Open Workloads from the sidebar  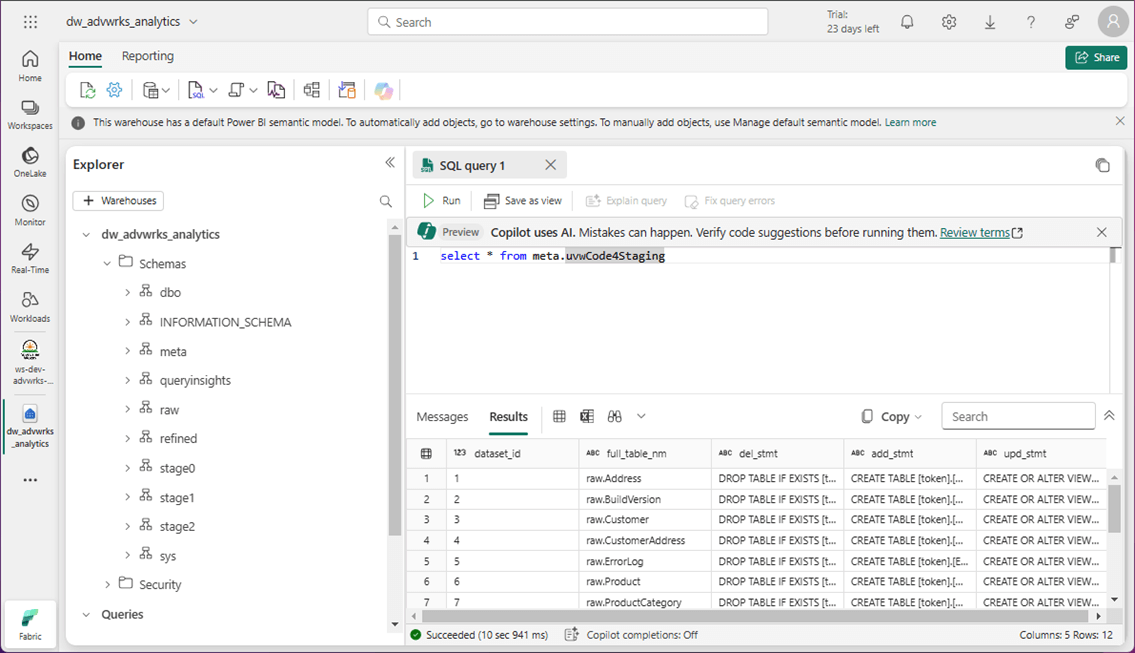pyautogui.click(x=30, y=307)
